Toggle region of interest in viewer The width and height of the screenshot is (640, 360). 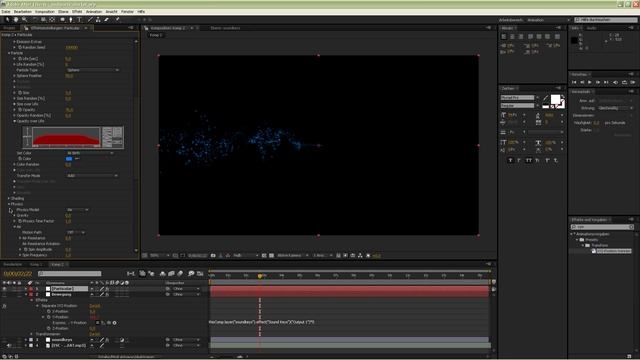click(264, 256)
